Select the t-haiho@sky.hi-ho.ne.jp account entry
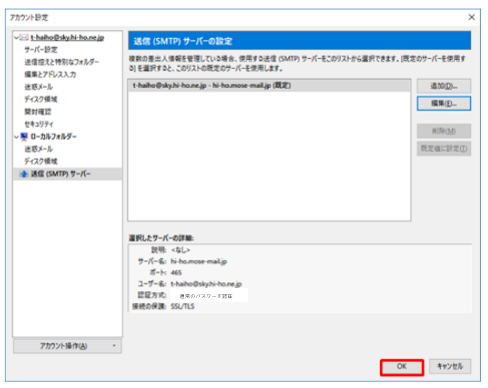The height and width of the screenshot is (388, 488). pyautogui.click(x=67, y=38)
